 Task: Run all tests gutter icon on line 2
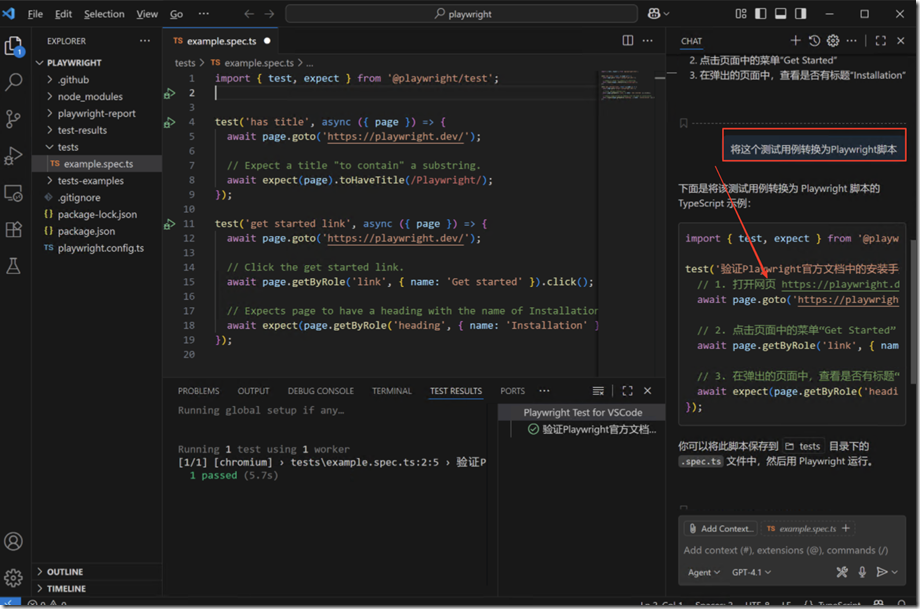click(x=170, y=93)
